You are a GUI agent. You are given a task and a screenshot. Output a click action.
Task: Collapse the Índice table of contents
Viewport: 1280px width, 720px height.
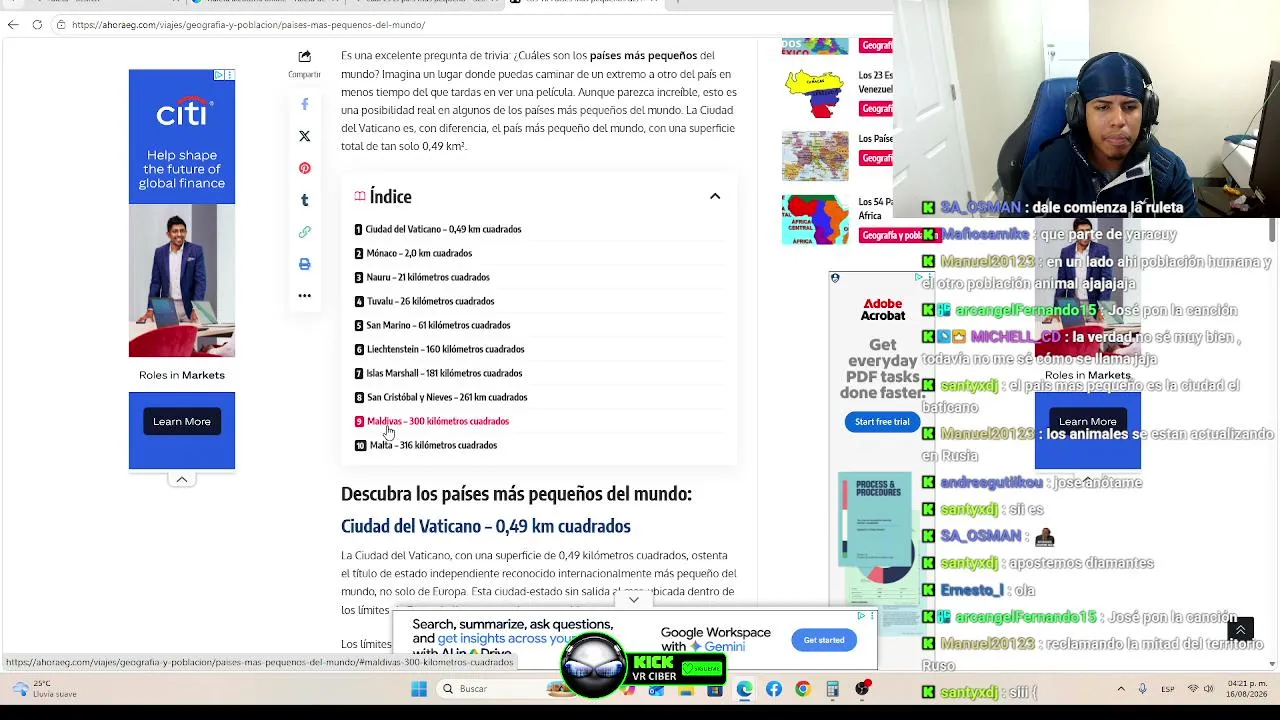pos(715,196)
